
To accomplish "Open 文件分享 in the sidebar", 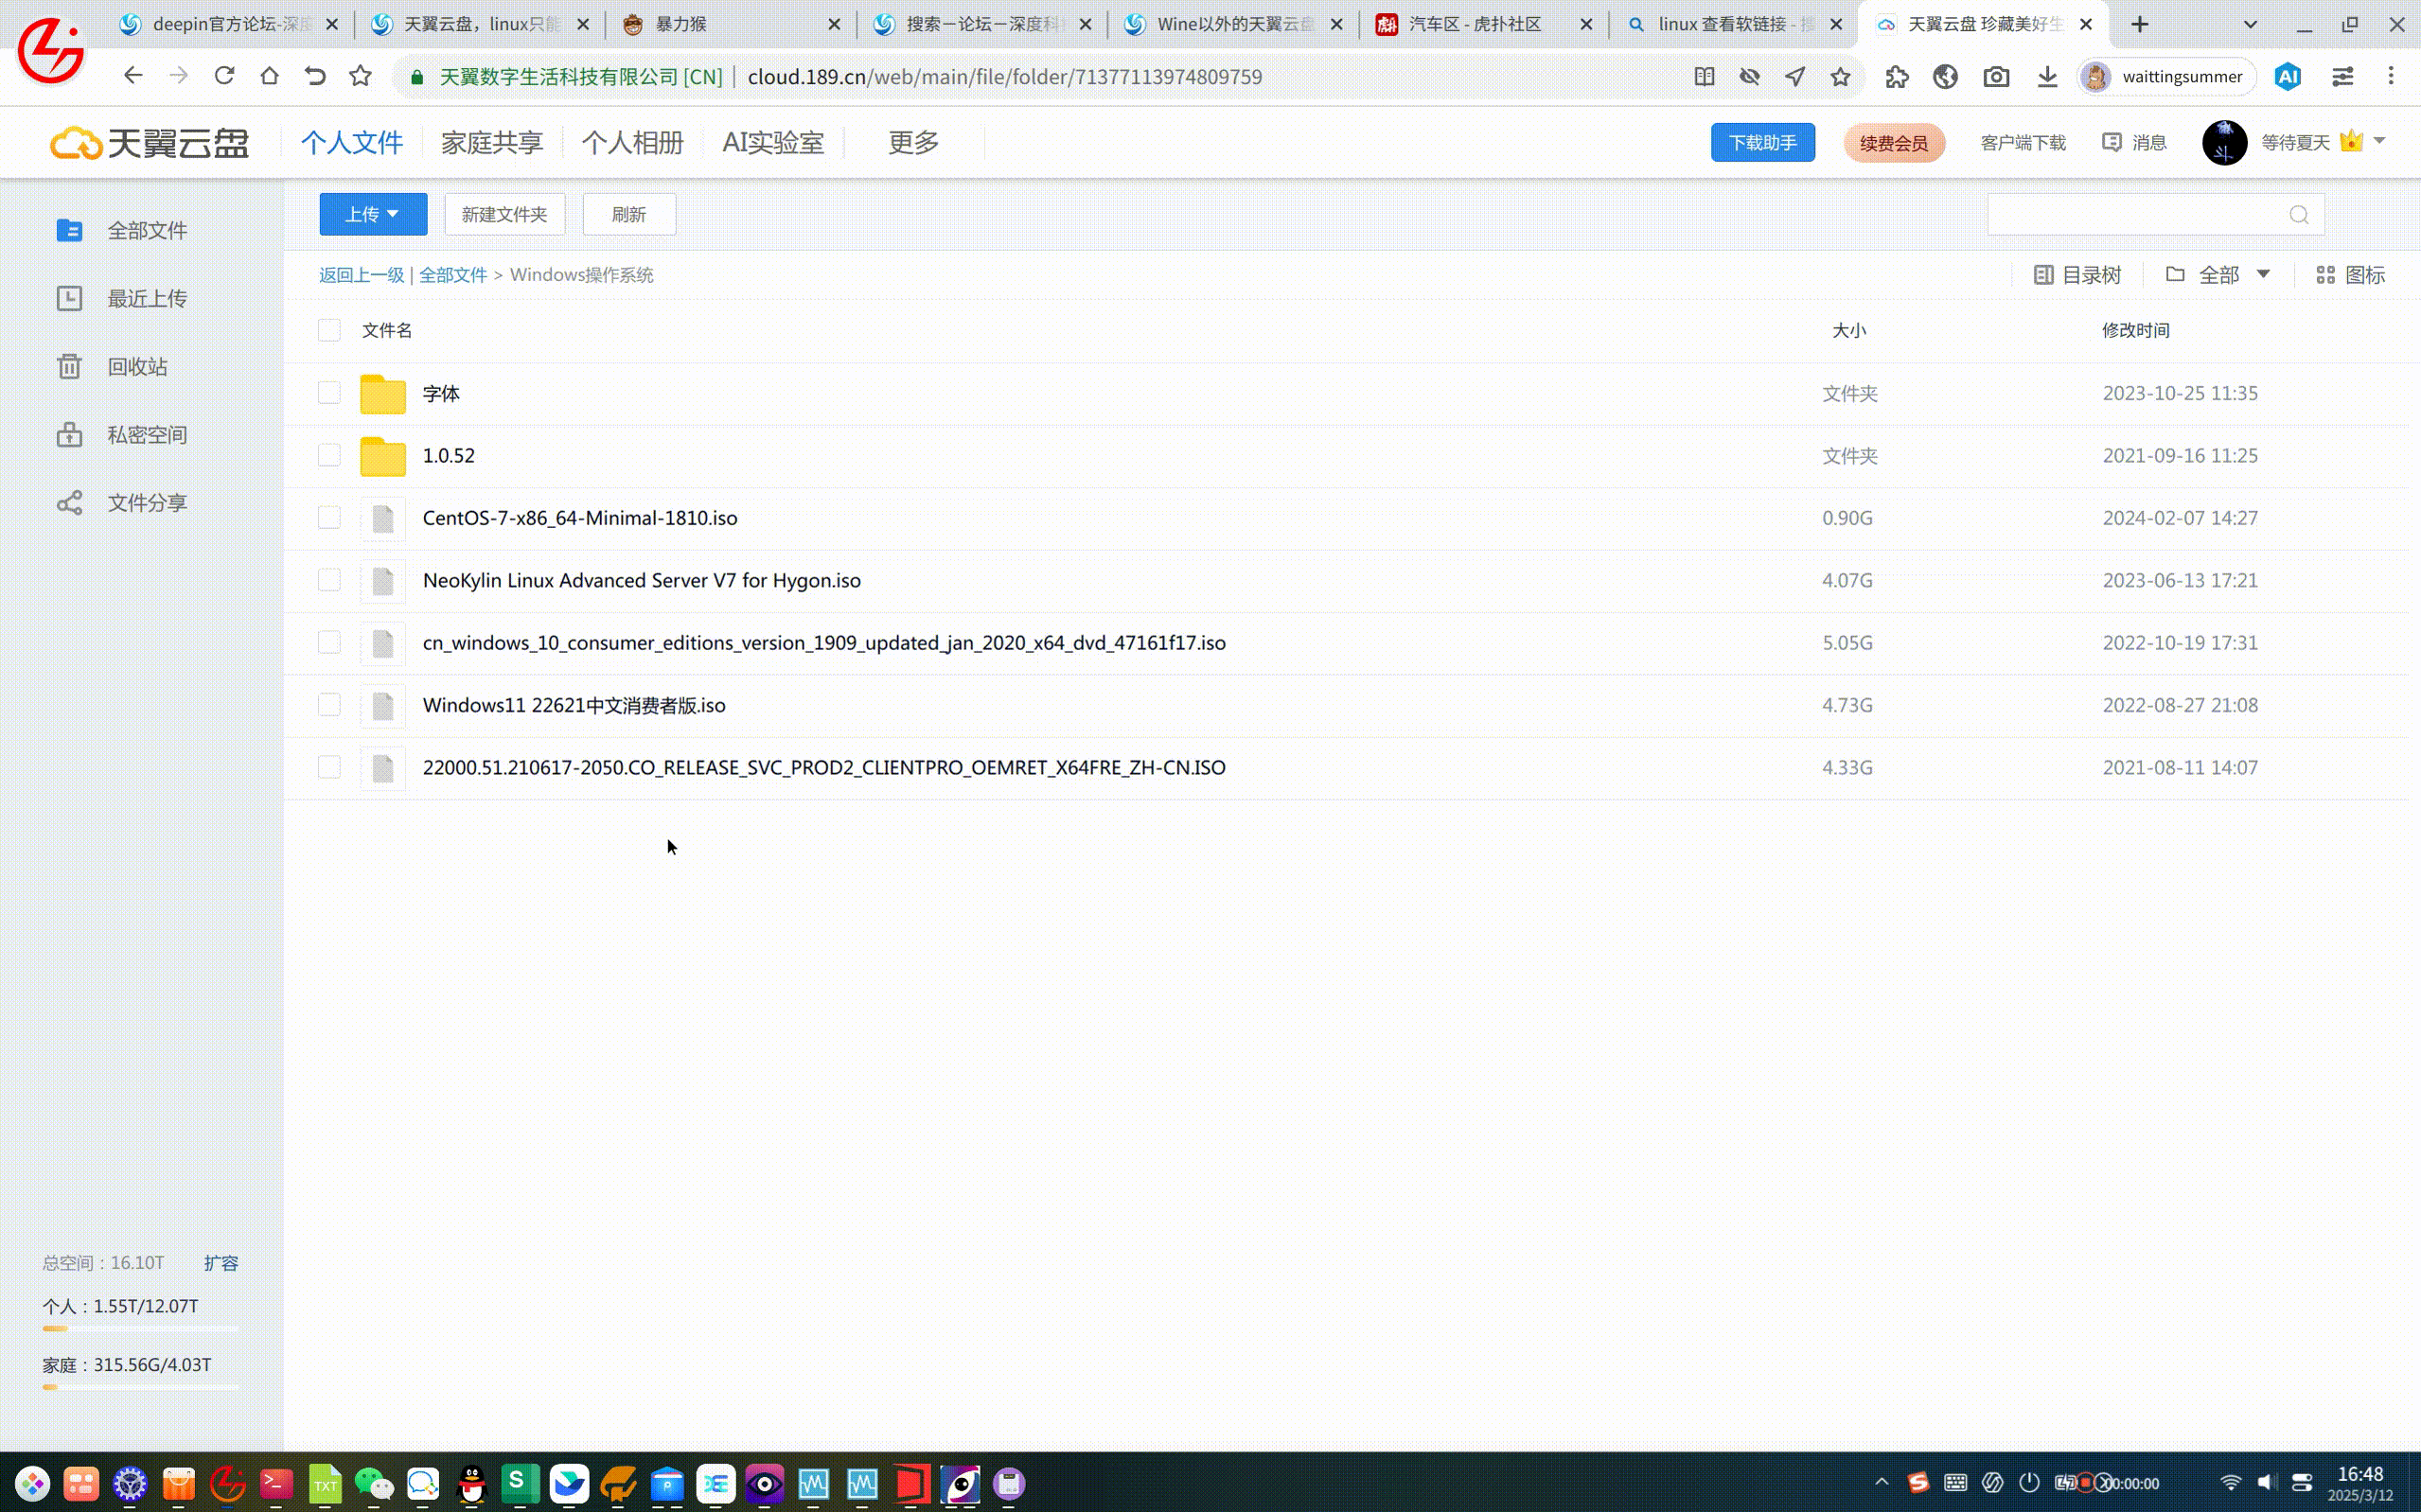I will [x=122, y=502].
